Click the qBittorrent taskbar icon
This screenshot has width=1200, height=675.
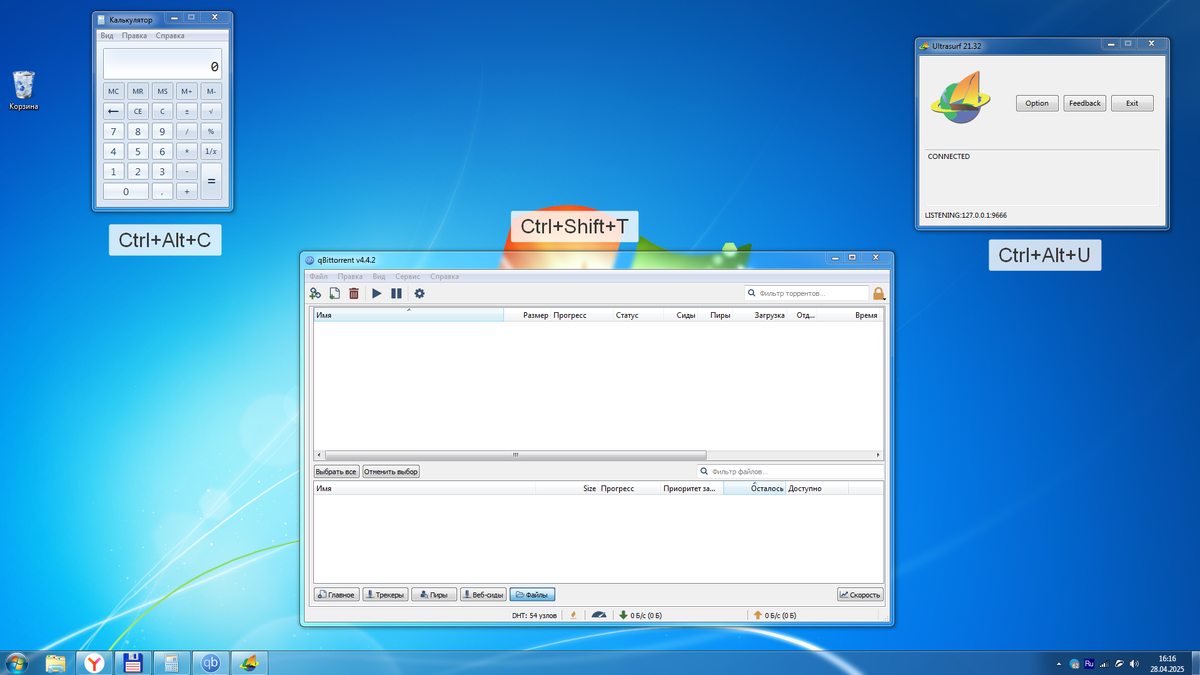click(210, 662)
